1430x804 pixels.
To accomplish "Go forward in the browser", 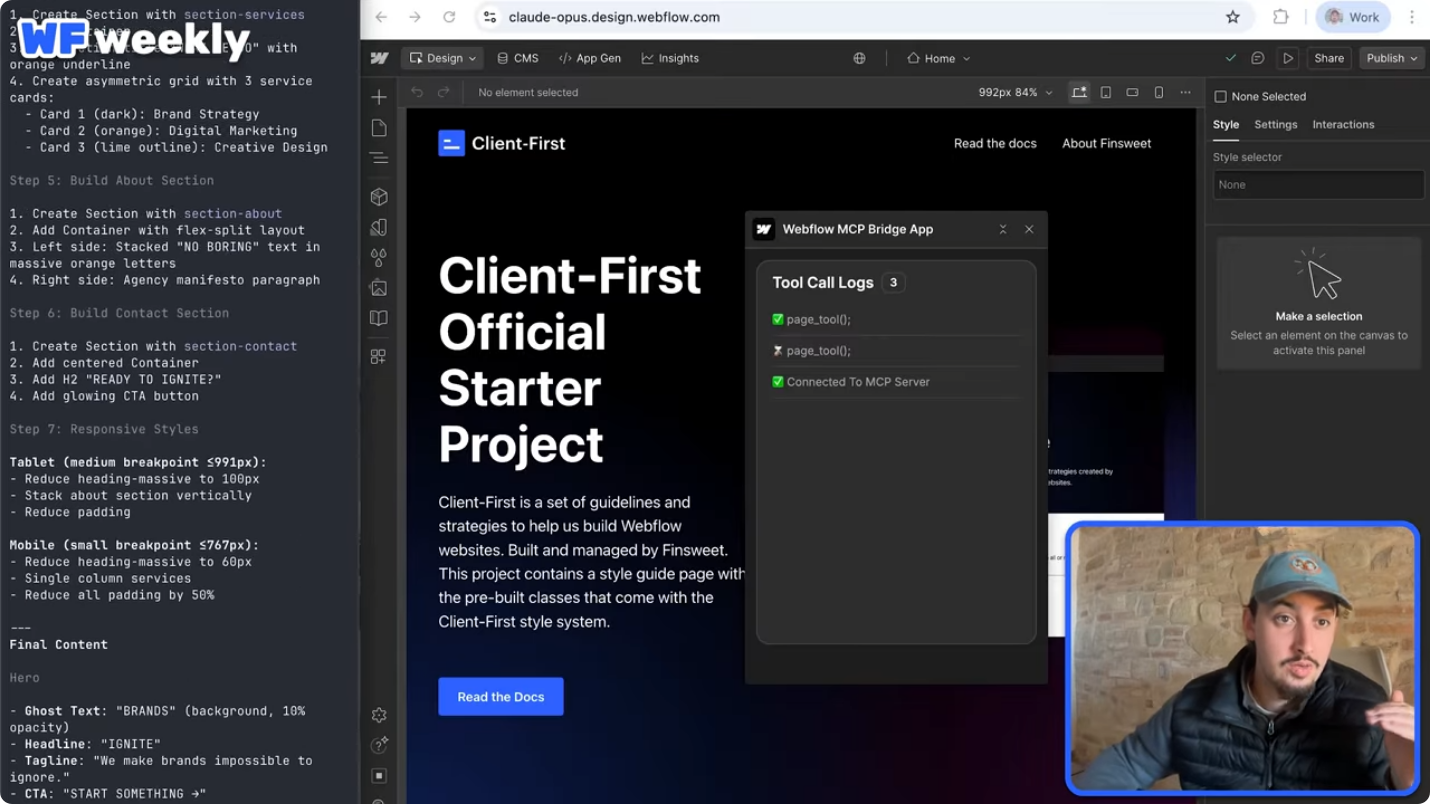I will (415, 17).
